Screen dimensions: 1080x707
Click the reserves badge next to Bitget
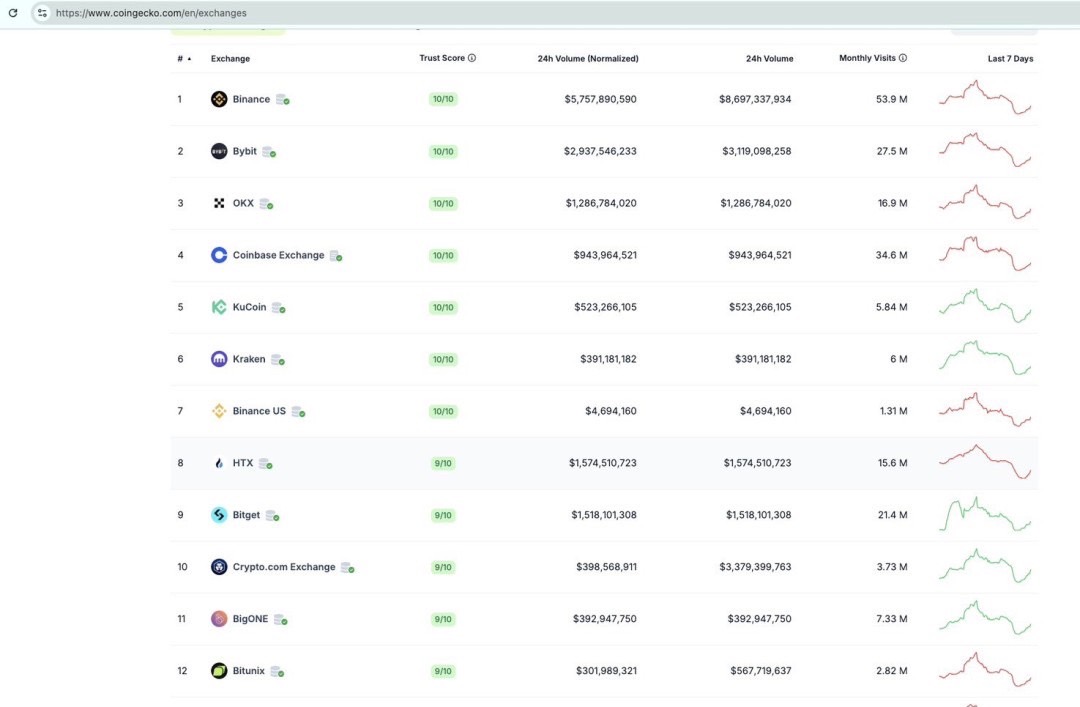click(273, 515)
